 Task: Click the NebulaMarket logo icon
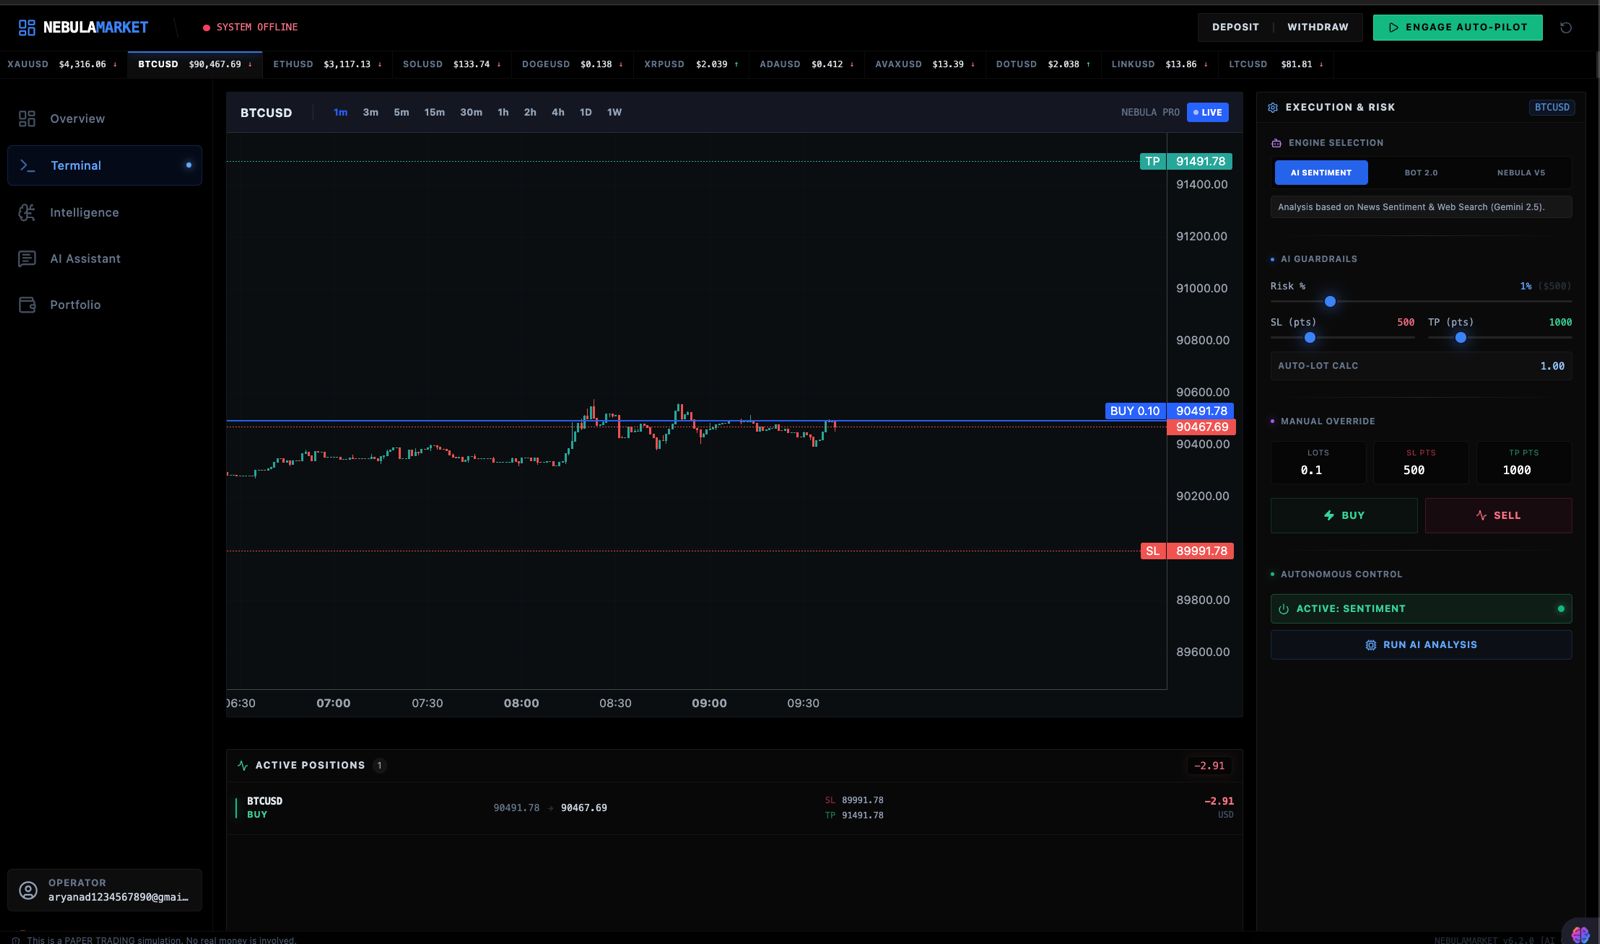27,27
